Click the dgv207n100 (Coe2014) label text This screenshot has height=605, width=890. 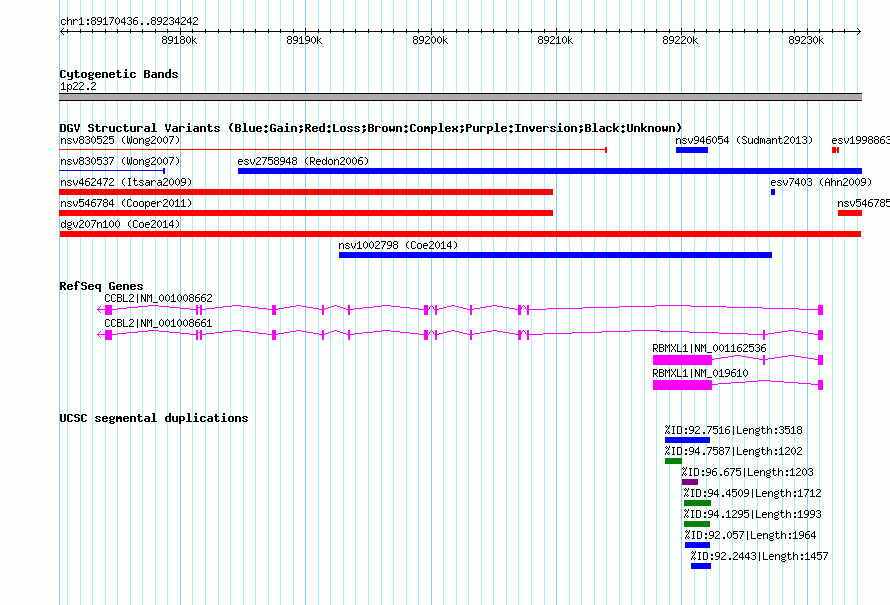click(120, 224)
